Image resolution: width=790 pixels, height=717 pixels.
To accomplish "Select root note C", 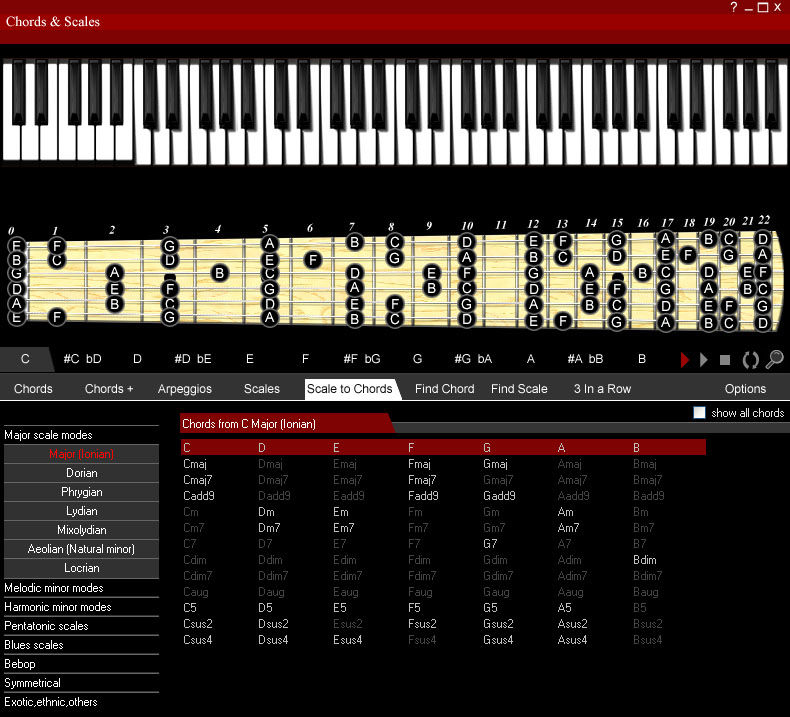I will [25, 359].
